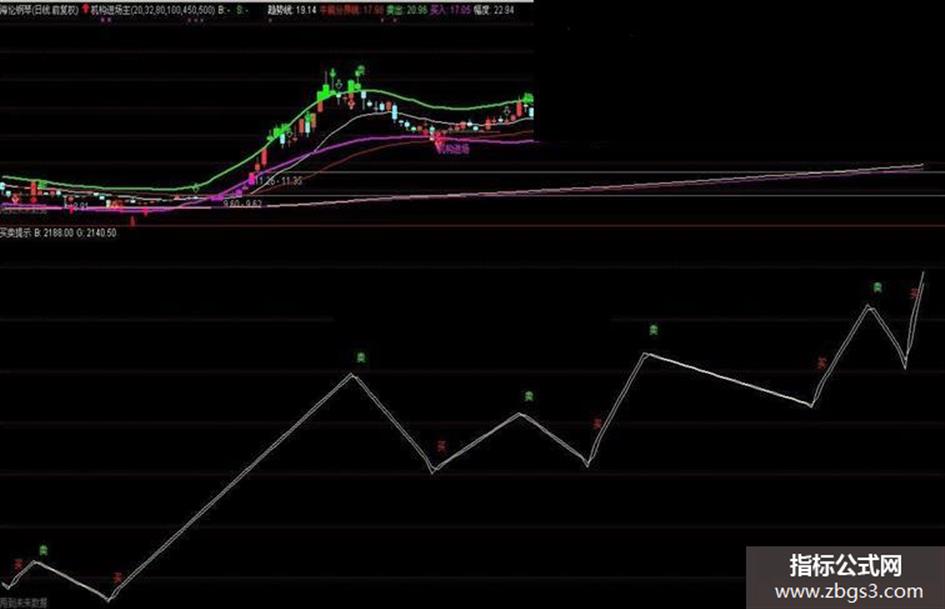Click the earliest red 买 marker on the zigzag

tap(19, 564)
